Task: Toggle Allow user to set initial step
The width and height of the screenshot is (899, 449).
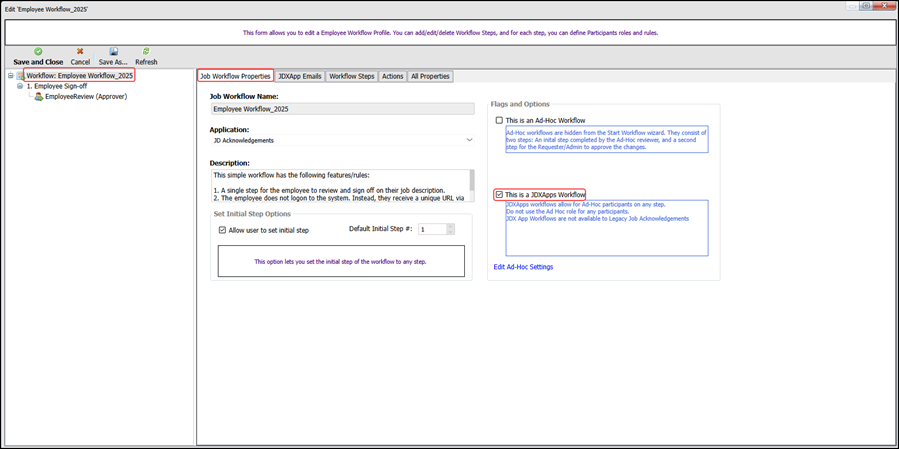Action: point(223,230)
